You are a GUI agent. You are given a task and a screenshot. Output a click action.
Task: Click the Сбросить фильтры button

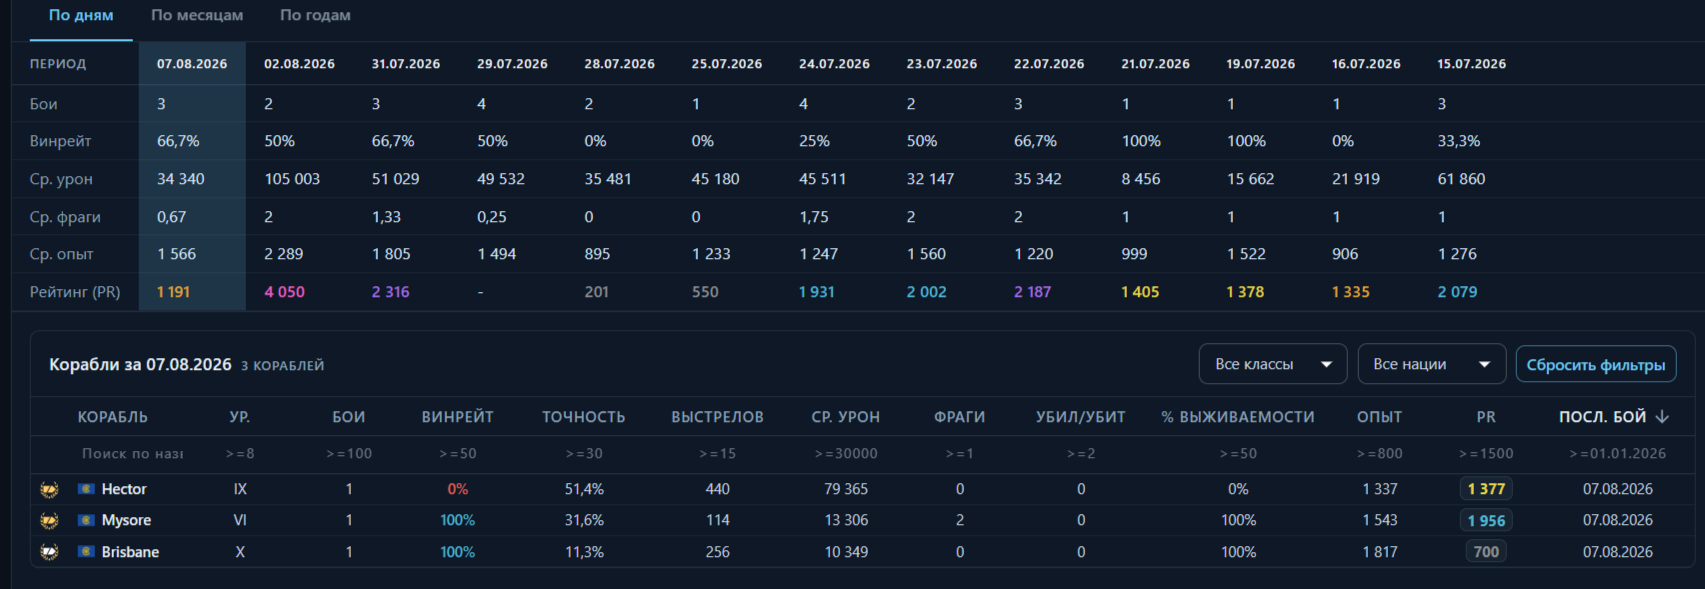(x=1595, y=364)
